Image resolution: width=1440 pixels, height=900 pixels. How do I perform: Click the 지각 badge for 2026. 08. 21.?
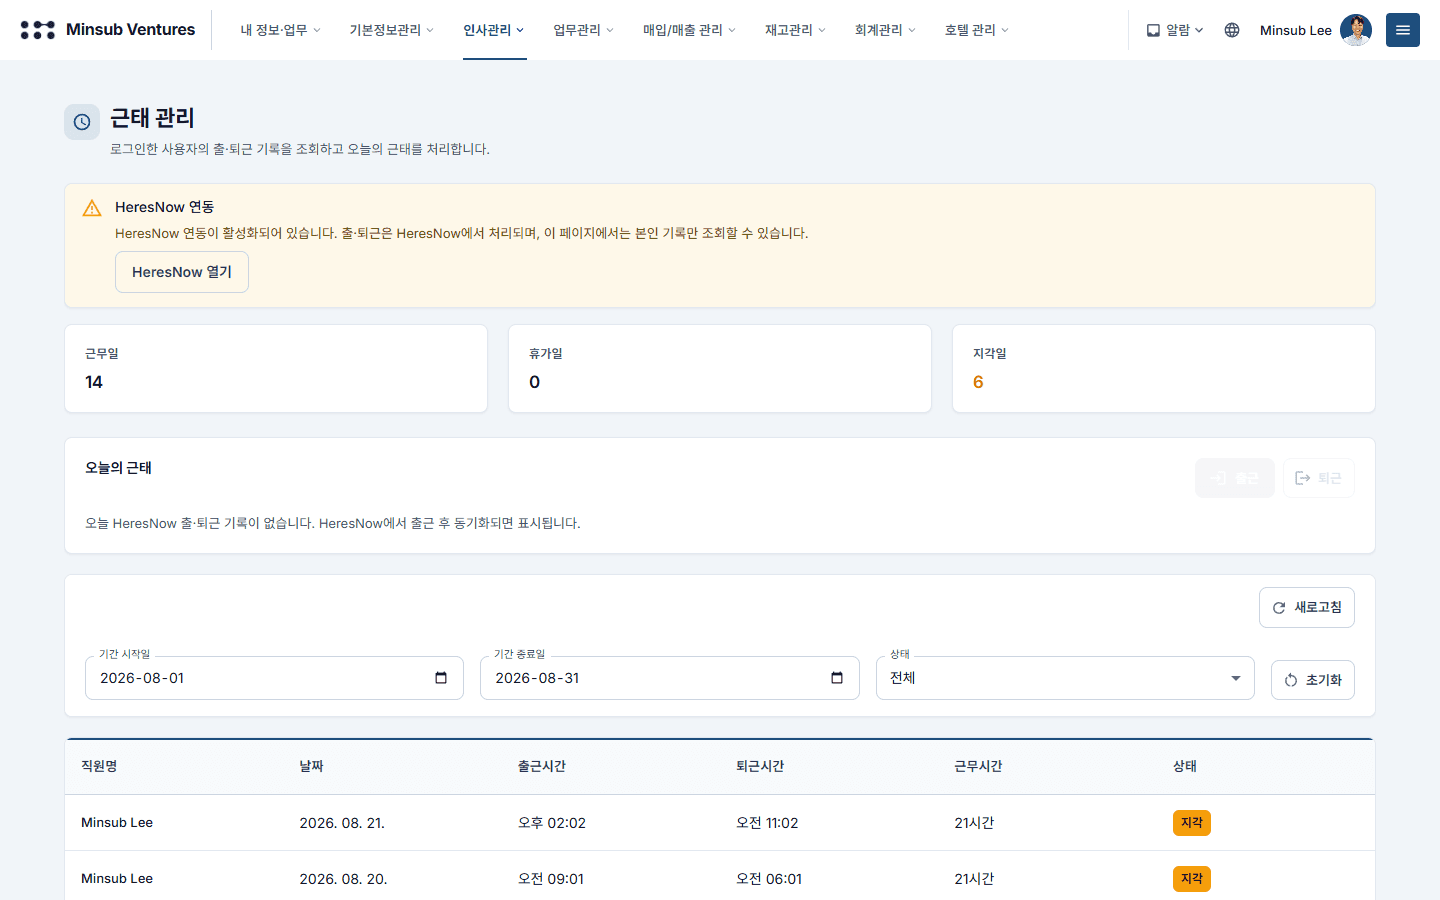tap(1192, 823)
